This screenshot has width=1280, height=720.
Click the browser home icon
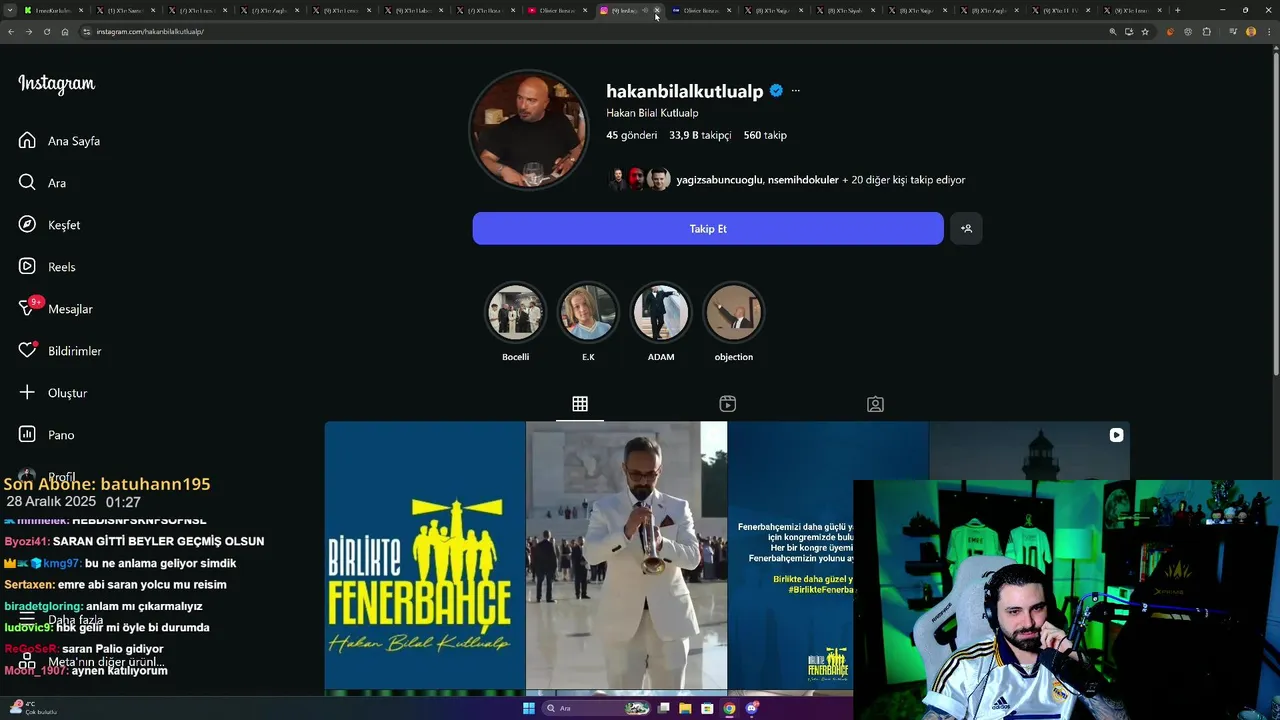65,32
